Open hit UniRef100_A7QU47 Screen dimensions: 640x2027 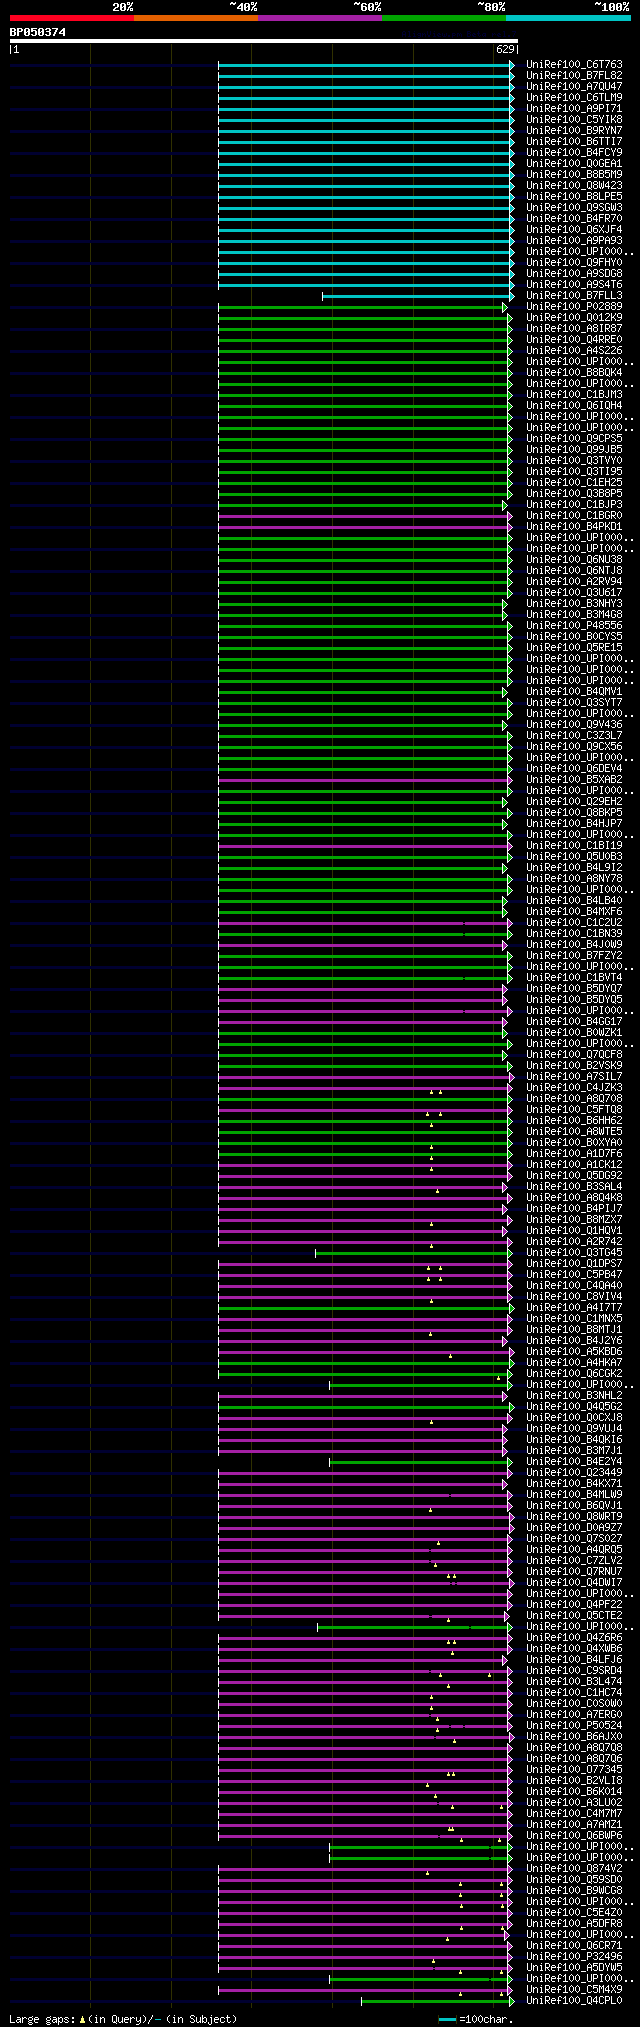pos(574,87)
